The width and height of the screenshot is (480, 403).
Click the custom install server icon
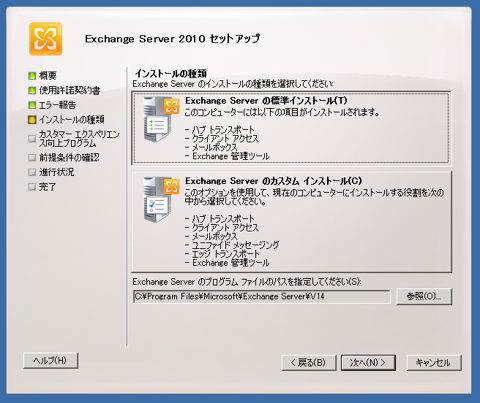(x=161, y=199)
